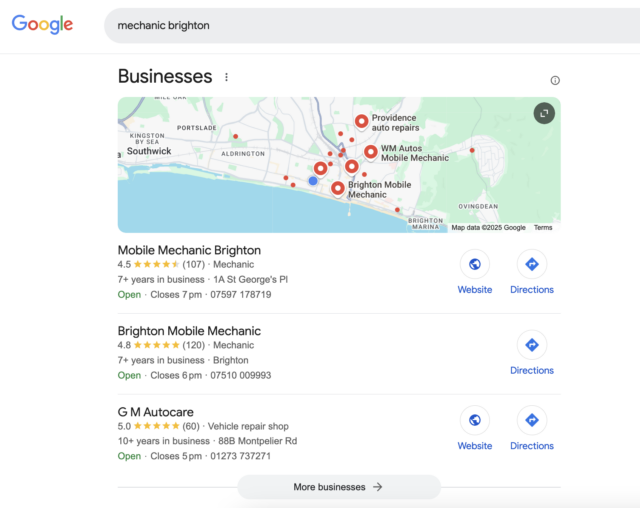Expand the map to full view
Screen dimensions: 640x508
click(x=543, y=114)
